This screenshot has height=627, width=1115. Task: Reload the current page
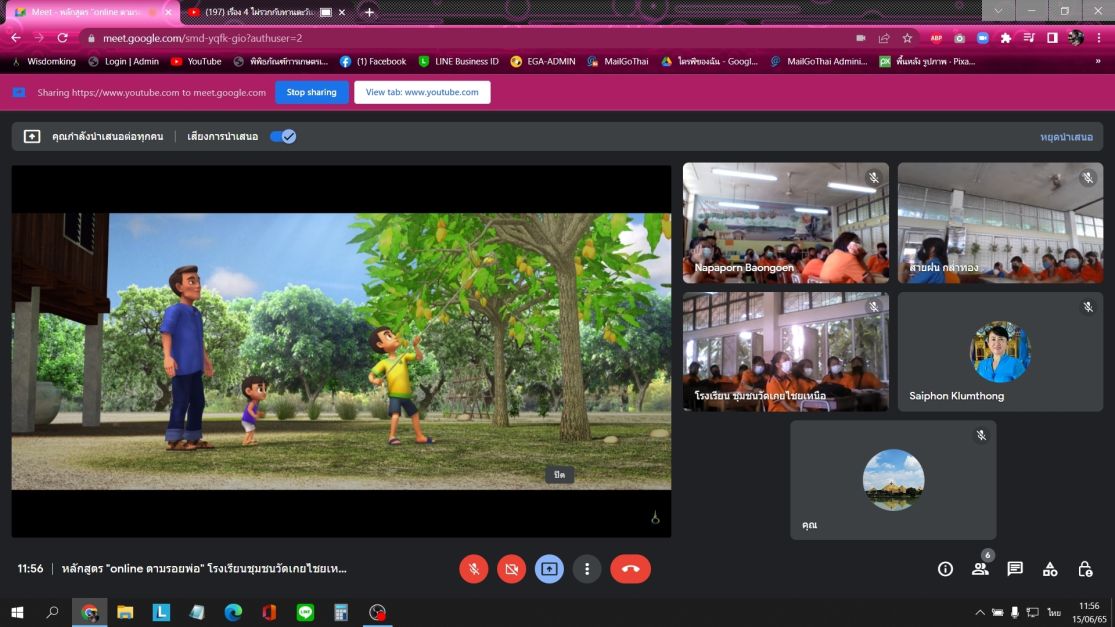coord(63,38)
